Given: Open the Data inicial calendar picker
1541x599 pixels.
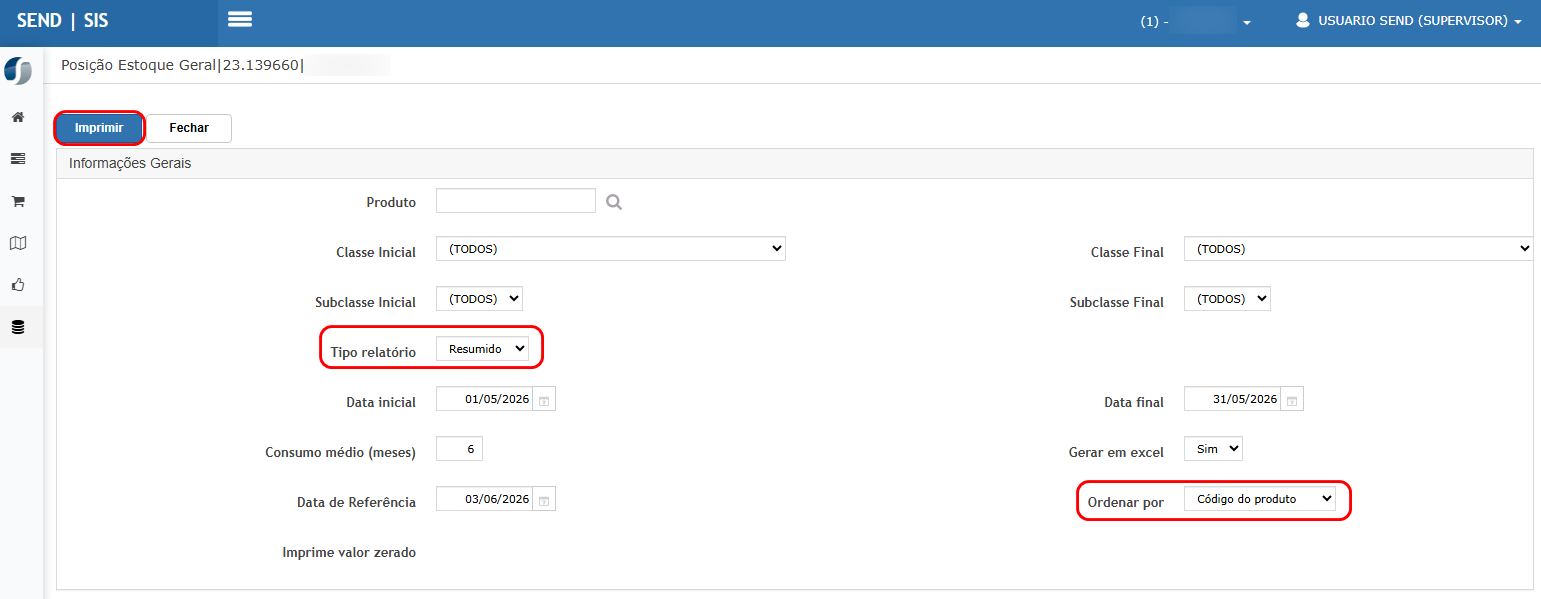Looking at the screenshot, I should point(544,400).
